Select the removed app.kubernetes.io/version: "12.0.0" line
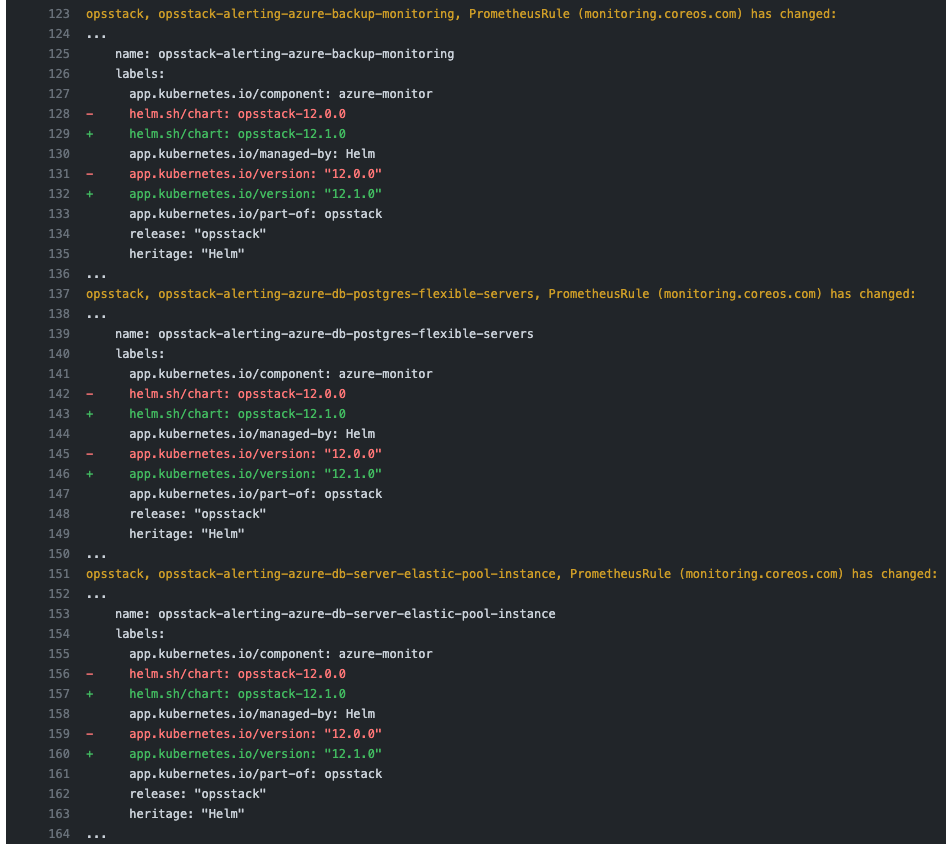This screenshot has height=844, width=946. point(255,173)
